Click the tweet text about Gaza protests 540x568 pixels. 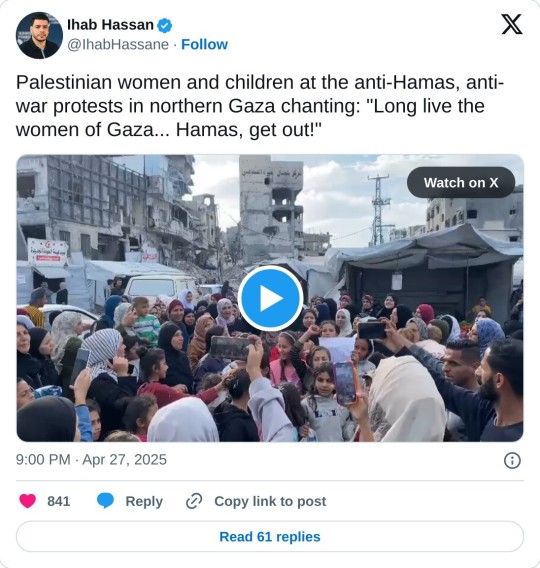click(x=260, y=106)
